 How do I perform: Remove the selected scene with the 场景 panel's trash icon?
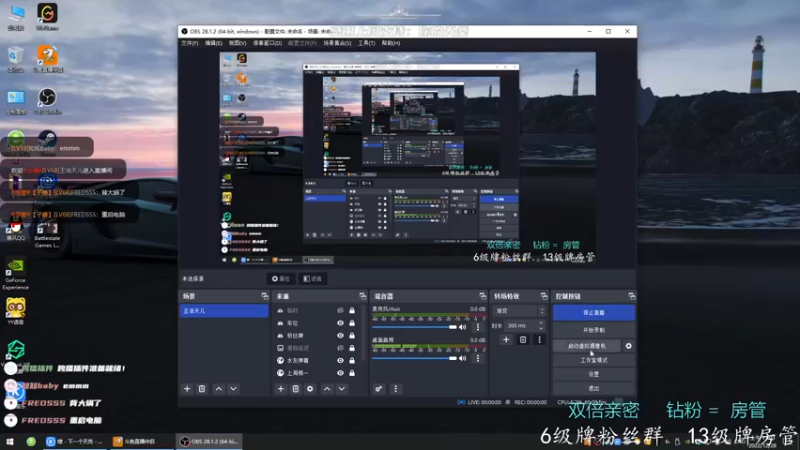(x=202, y=389)
